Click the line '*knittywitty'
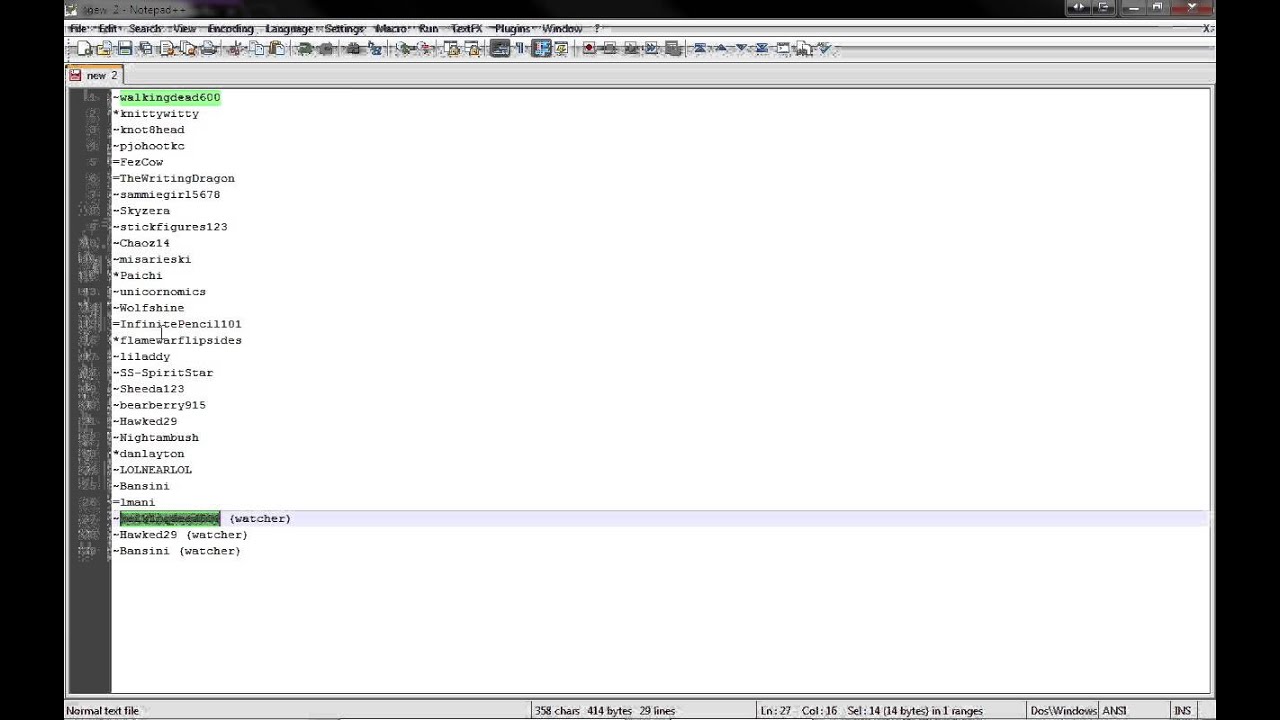The image size is (1280, 720). [156, 114]
